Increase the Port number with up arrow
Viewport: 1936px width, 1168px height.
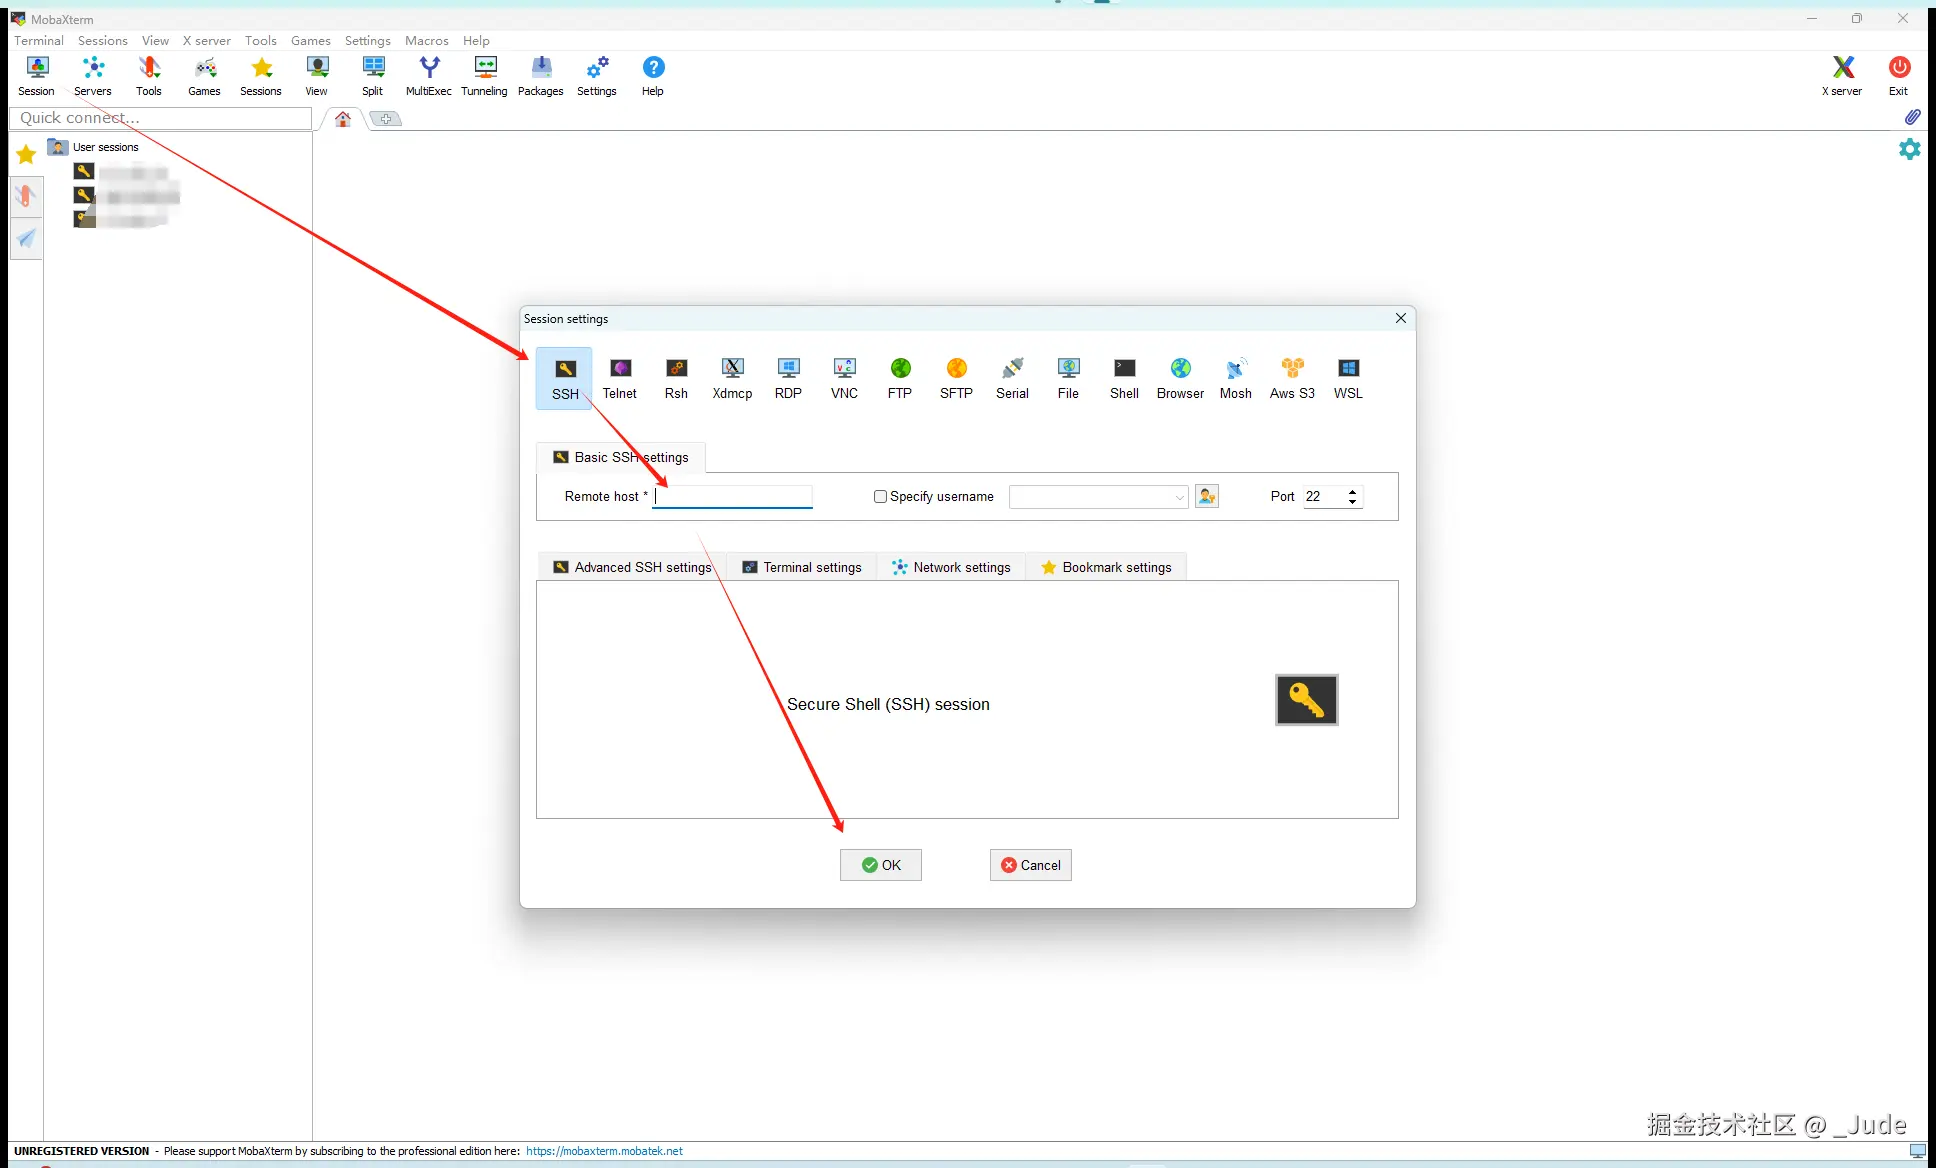(x=1352, y=491)
